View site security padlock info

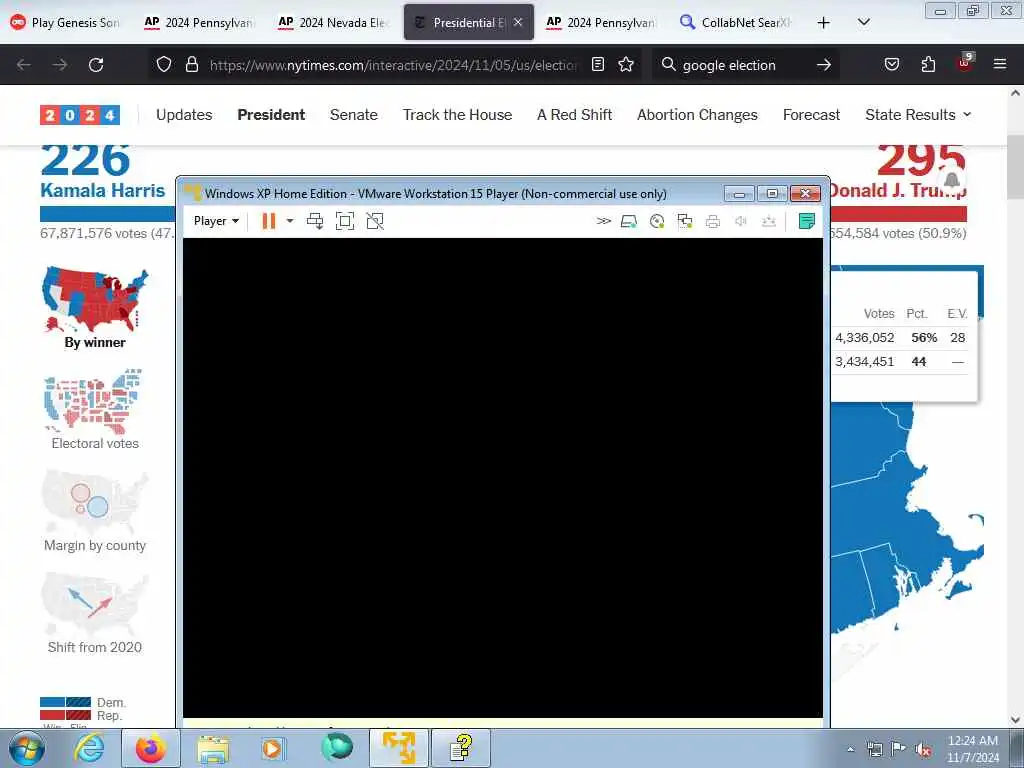tap(191, 65)
